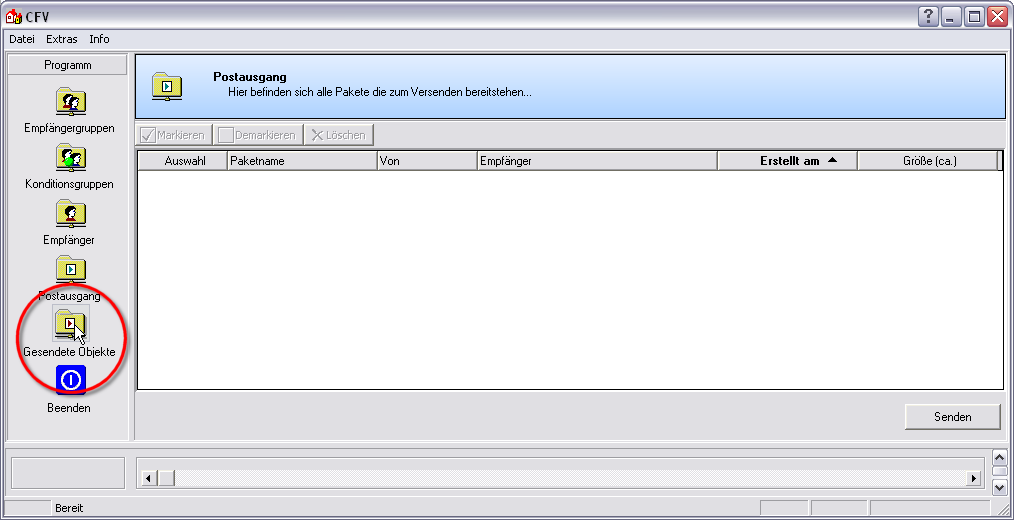Screen dimensions: 1014x520
Task: Click the Programm panel header button
Action: (68, 65)
